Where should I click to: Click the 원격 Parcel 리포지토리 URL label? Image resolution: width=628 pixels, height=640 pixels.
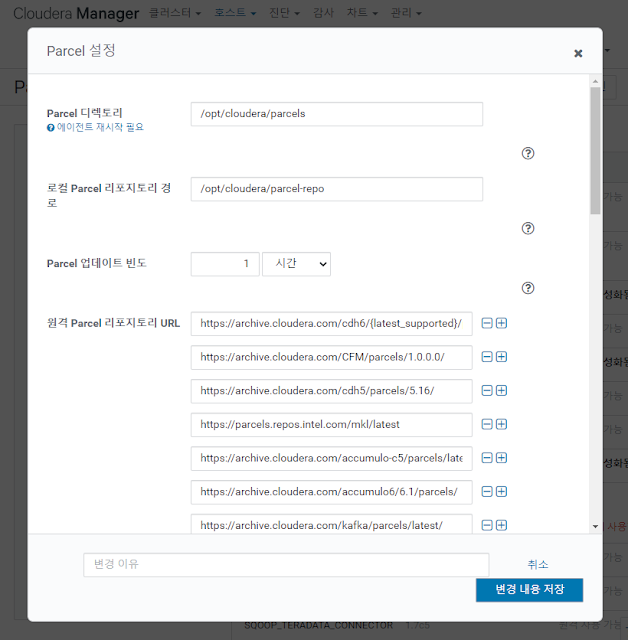(x=113, y=323)
